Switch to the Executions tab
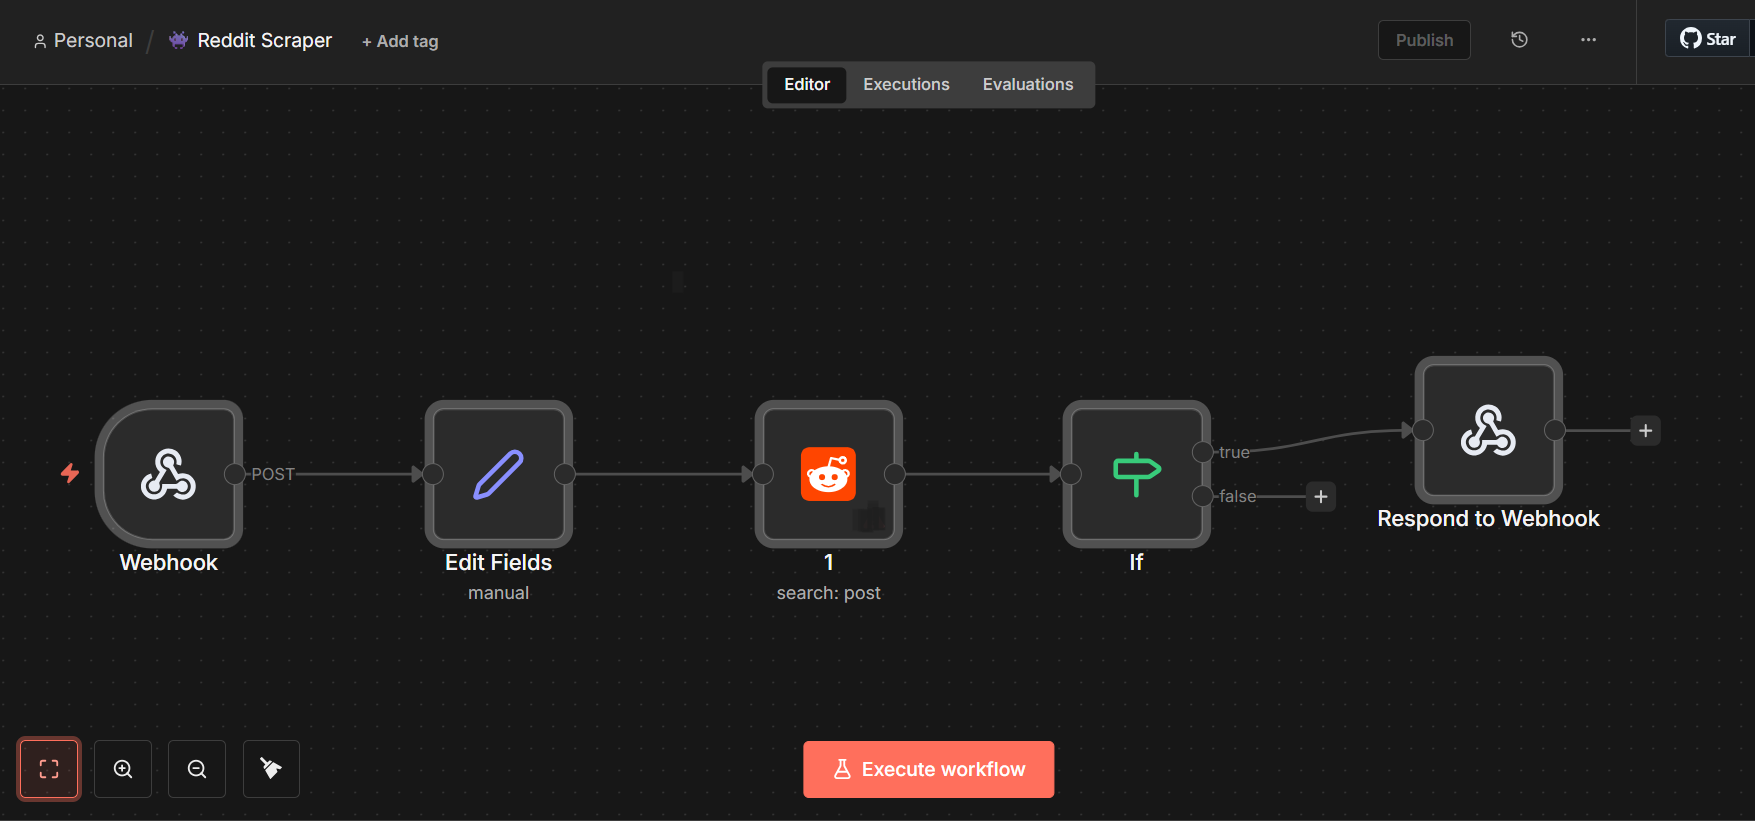Screen dimensions: 1755x821 click(x=907, y=85)
